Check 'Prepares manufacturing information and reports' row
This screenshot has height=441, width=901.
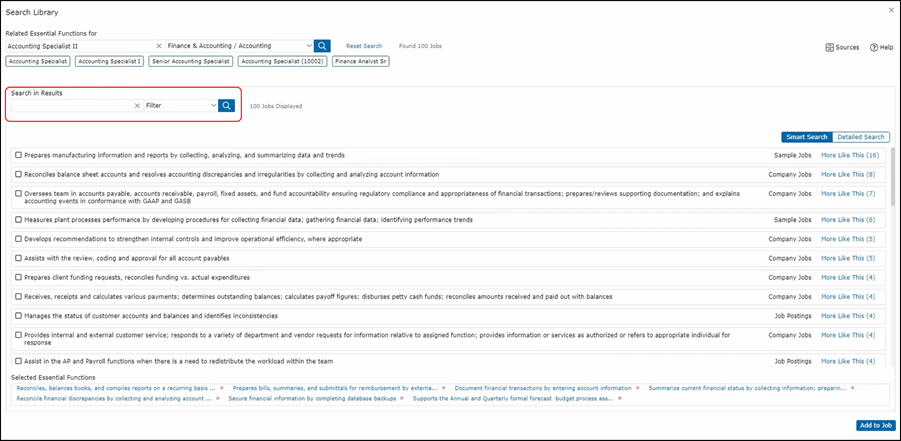[18, 155]
